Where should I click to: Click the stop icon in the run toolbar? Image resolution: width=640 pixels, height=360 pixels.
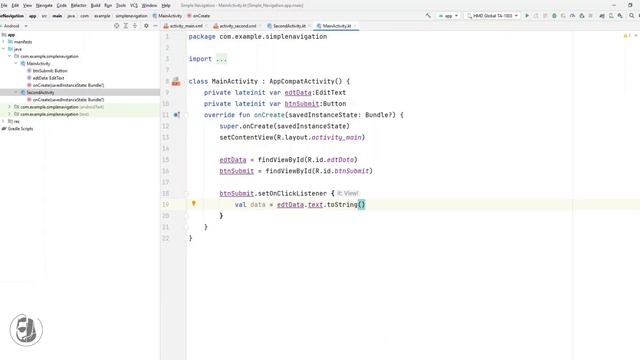(x=591, y=16)
